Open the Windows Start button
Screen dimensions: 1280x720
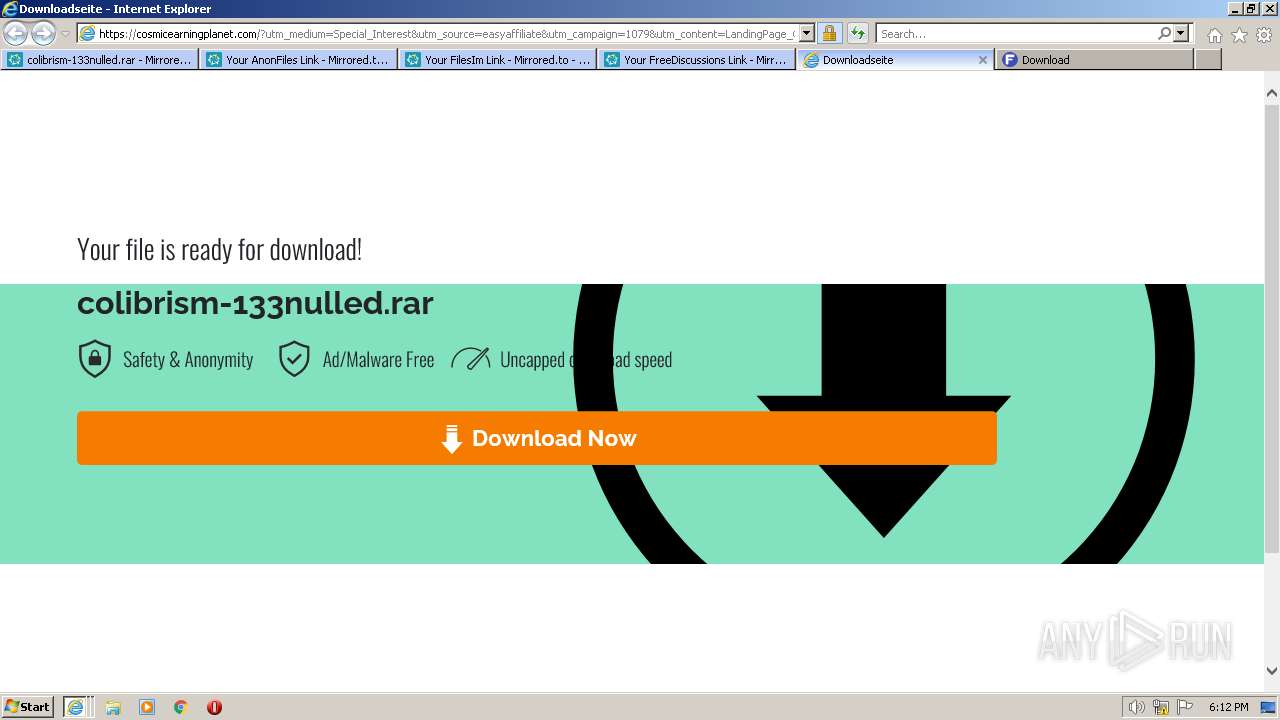[x=28, y=706]
